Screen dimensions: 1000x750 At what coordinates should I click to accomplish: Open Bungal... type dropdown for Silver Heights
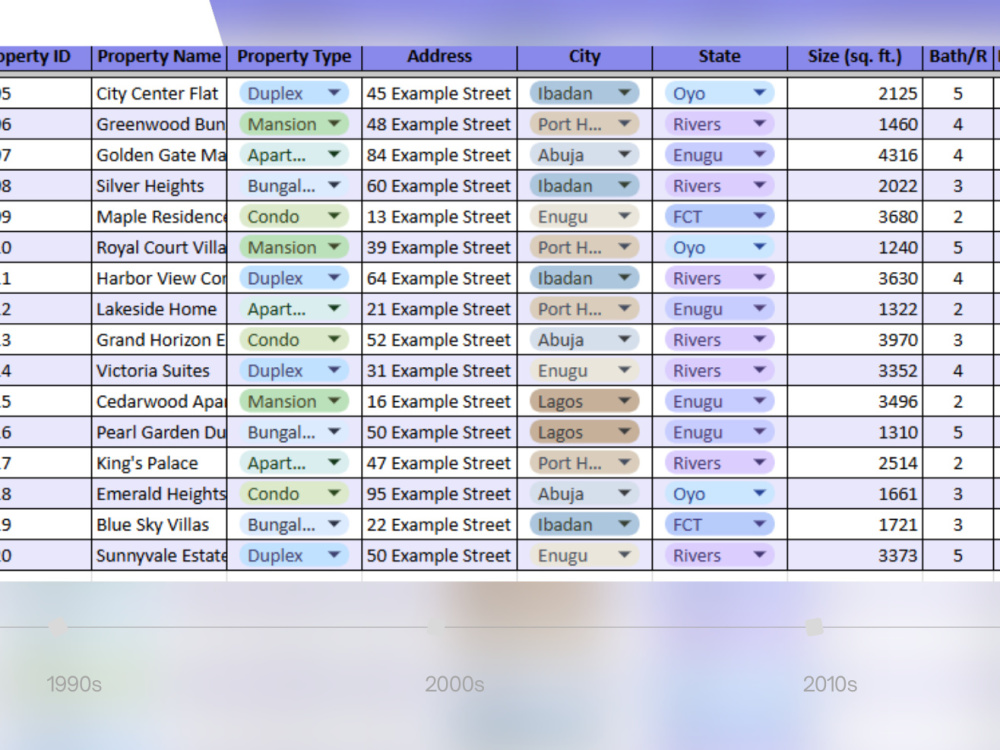point(294,186)
